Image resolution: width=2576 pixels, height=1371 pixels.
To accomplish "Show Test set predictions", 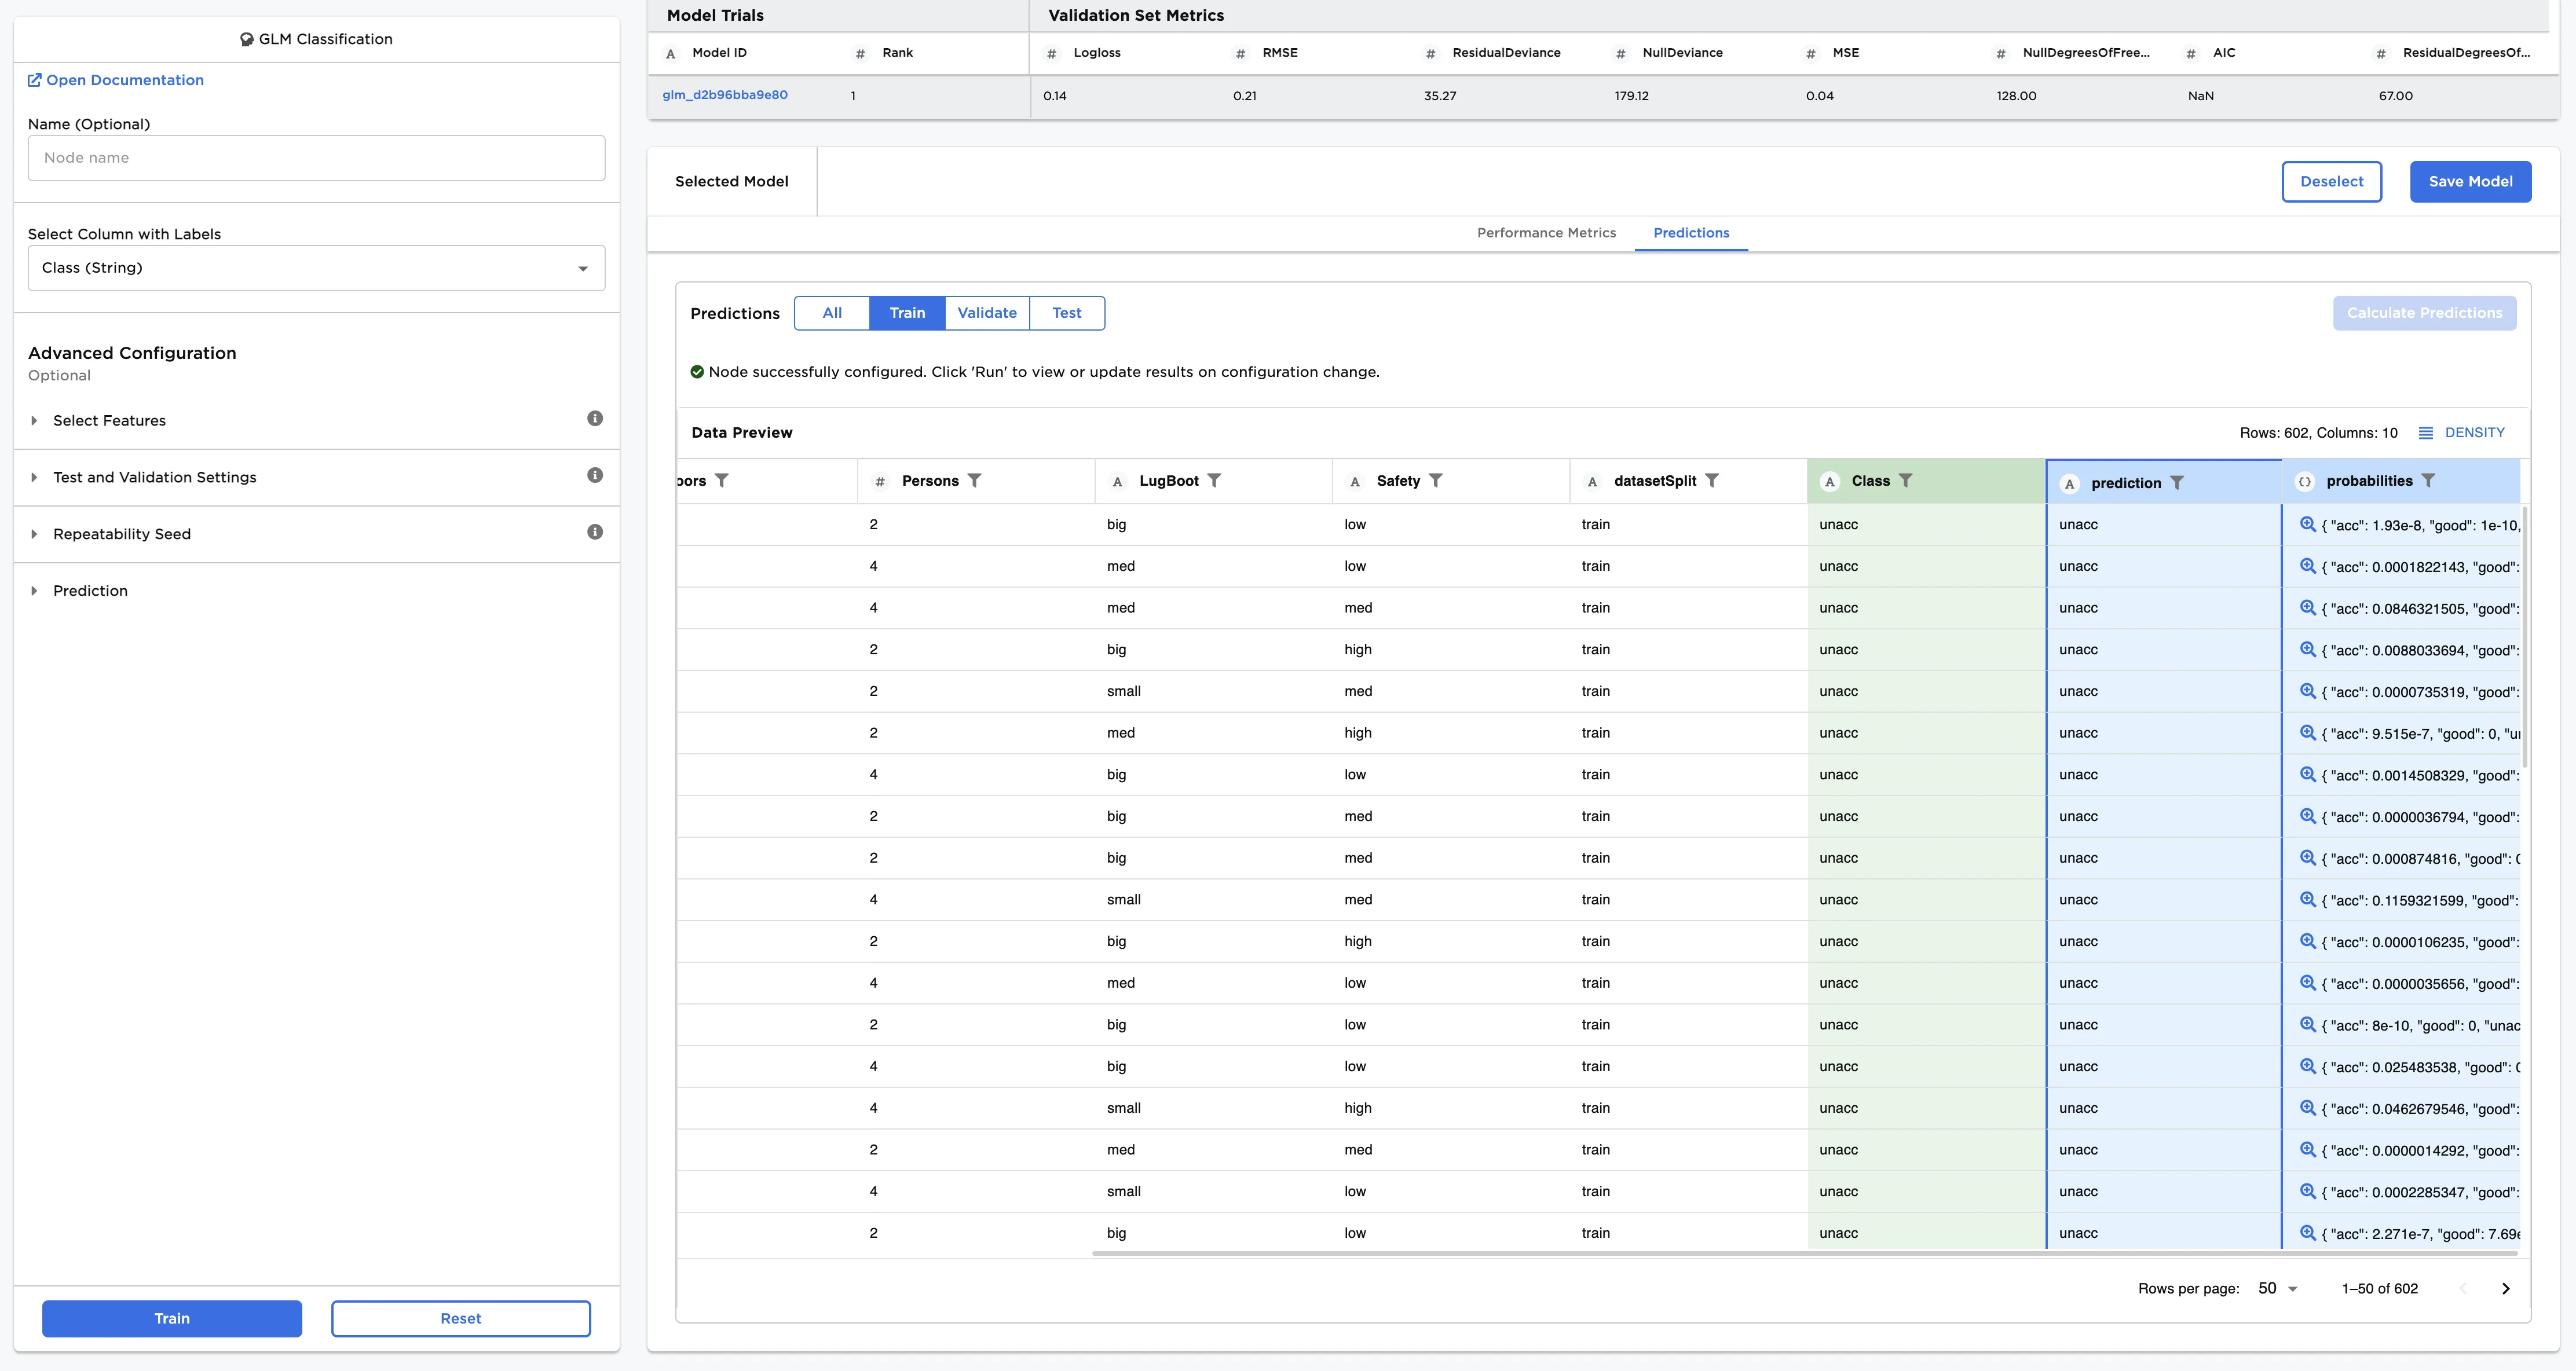I will [x=1066, y=313].
